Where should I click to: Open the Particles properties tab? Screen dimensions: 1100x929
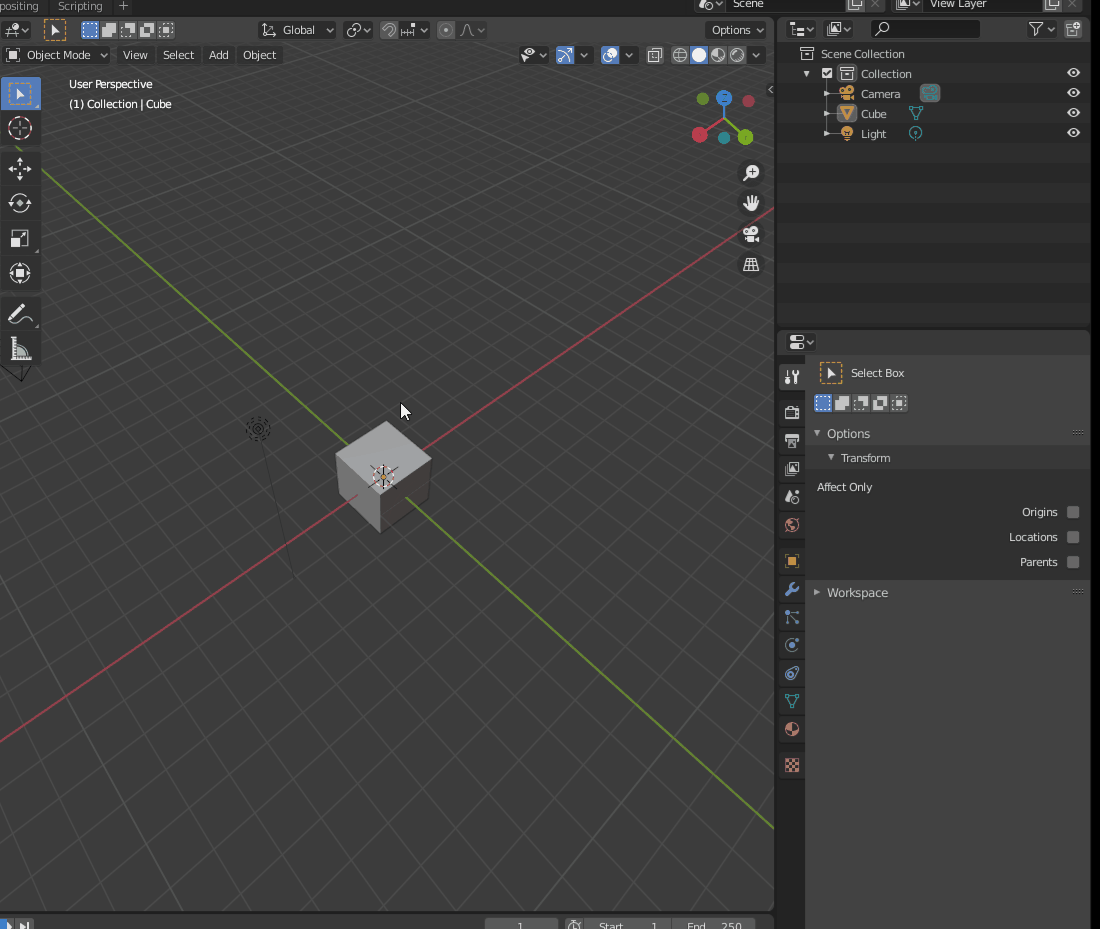[x=792, y=617]
